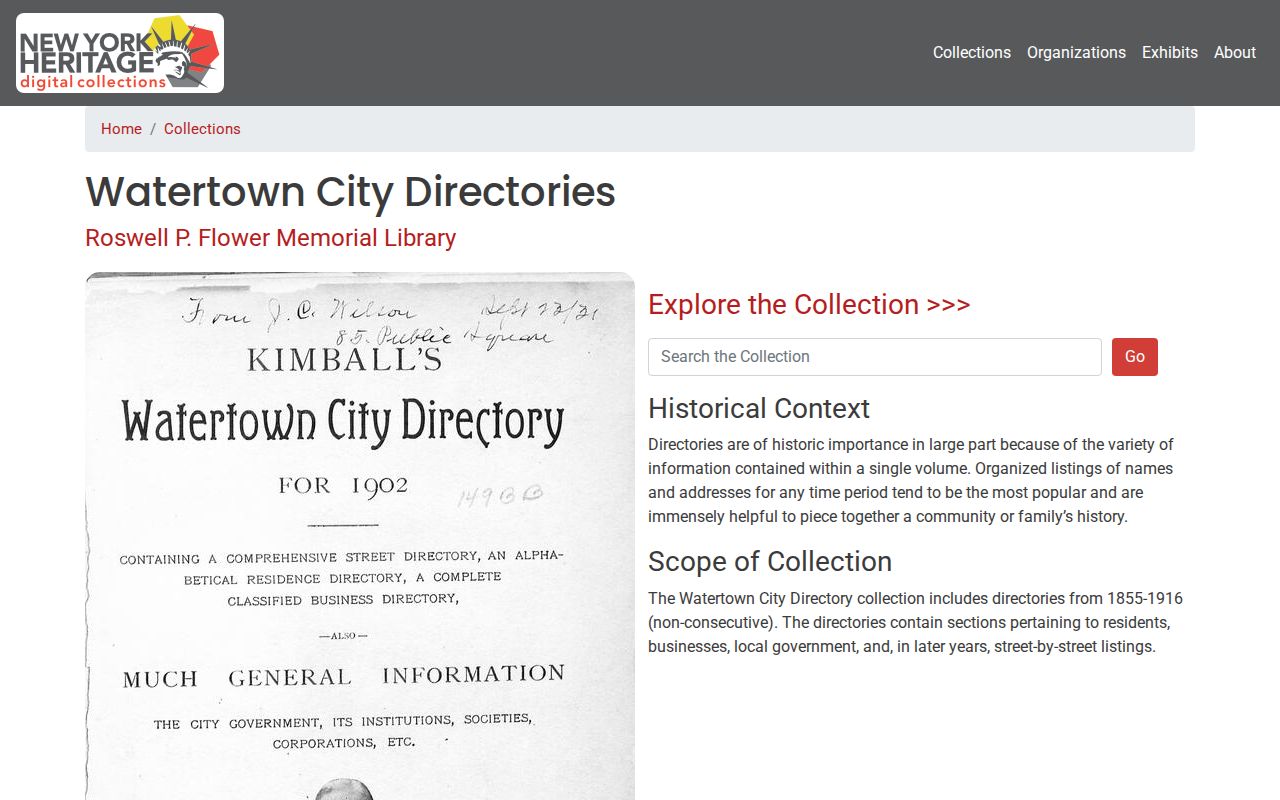
Task: Click the Go search button
Action: point(1135,357)
